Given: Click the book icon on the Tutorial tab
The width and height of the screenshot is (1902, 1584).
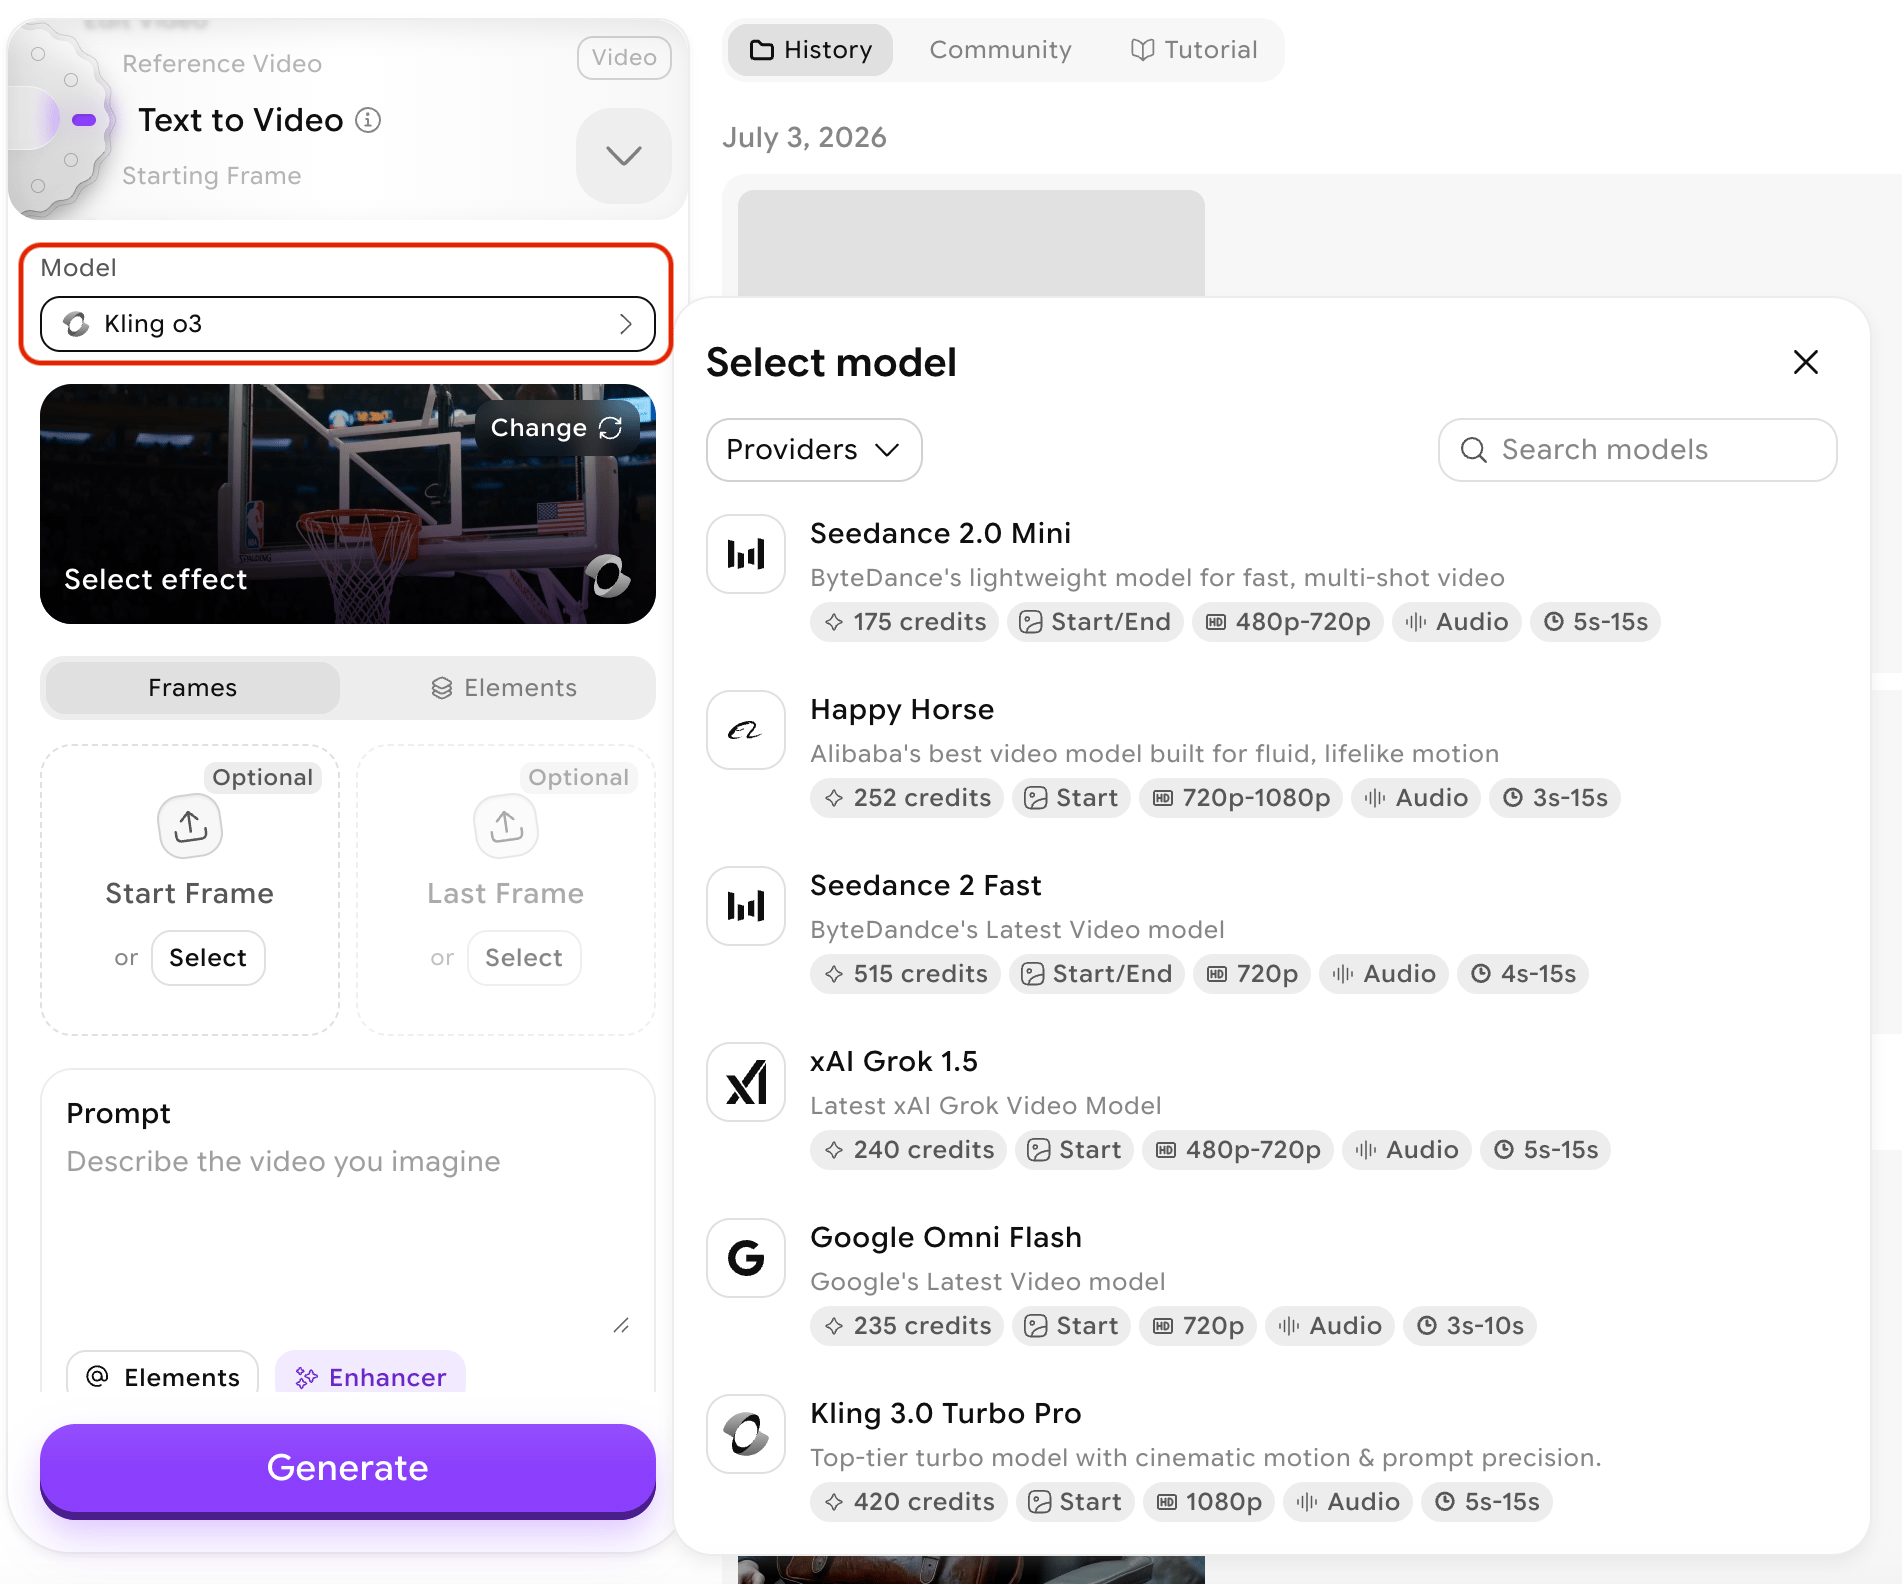Looking at the screenshot, I should point(1143,50).
